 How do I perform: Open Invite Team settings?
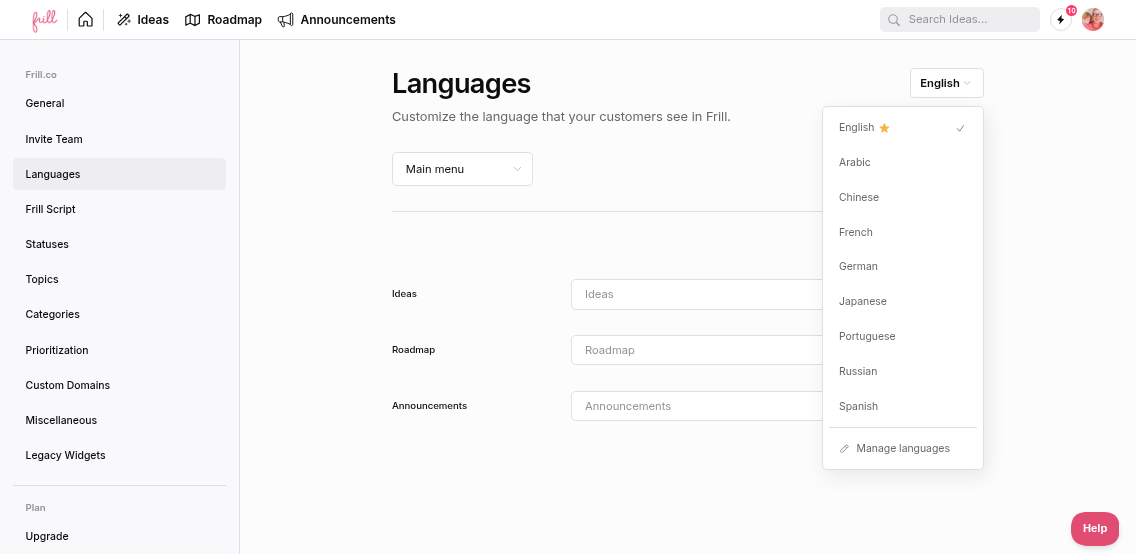click(x=120, y=139)
